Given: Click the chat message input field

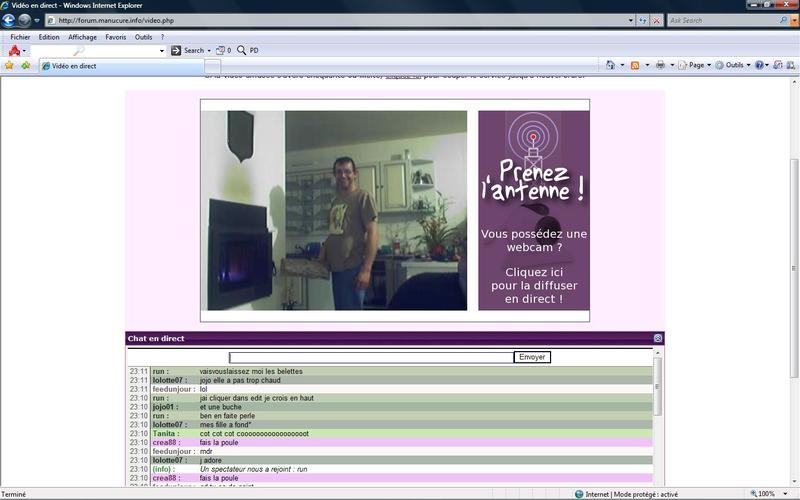Looking at the screenshot, I should pyautogui.click(x=371, y=357).
